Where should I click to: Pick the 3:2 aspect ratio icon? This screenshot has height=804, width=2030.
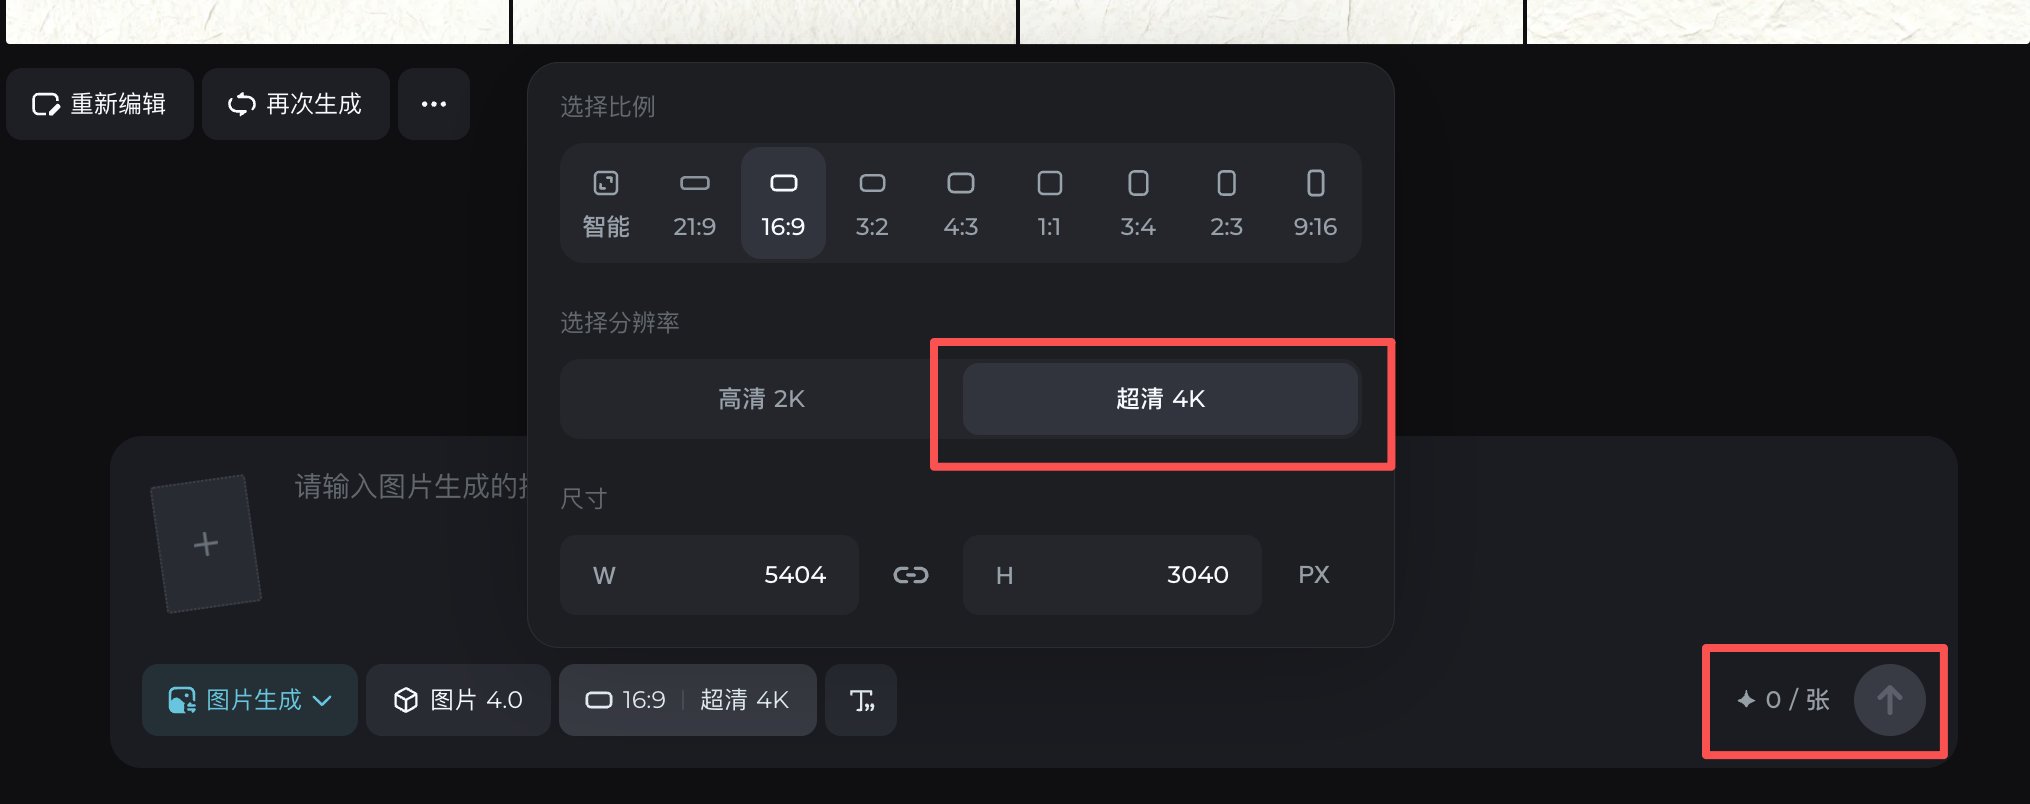(872, 204)
